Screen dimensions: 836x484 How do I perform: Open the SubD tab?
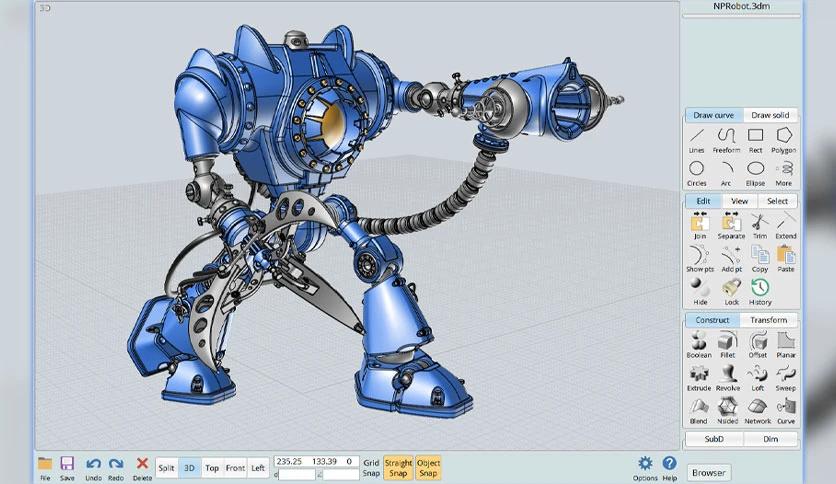tap(714, 439)
